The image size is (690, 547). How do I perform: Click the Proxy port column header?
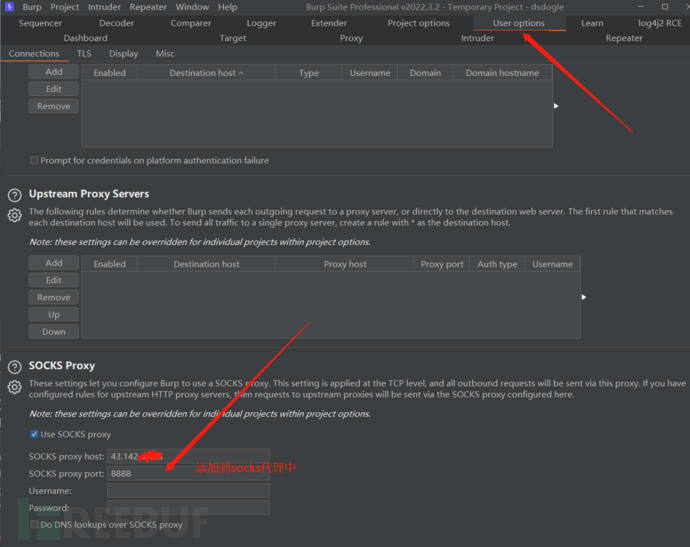(442, 264)
